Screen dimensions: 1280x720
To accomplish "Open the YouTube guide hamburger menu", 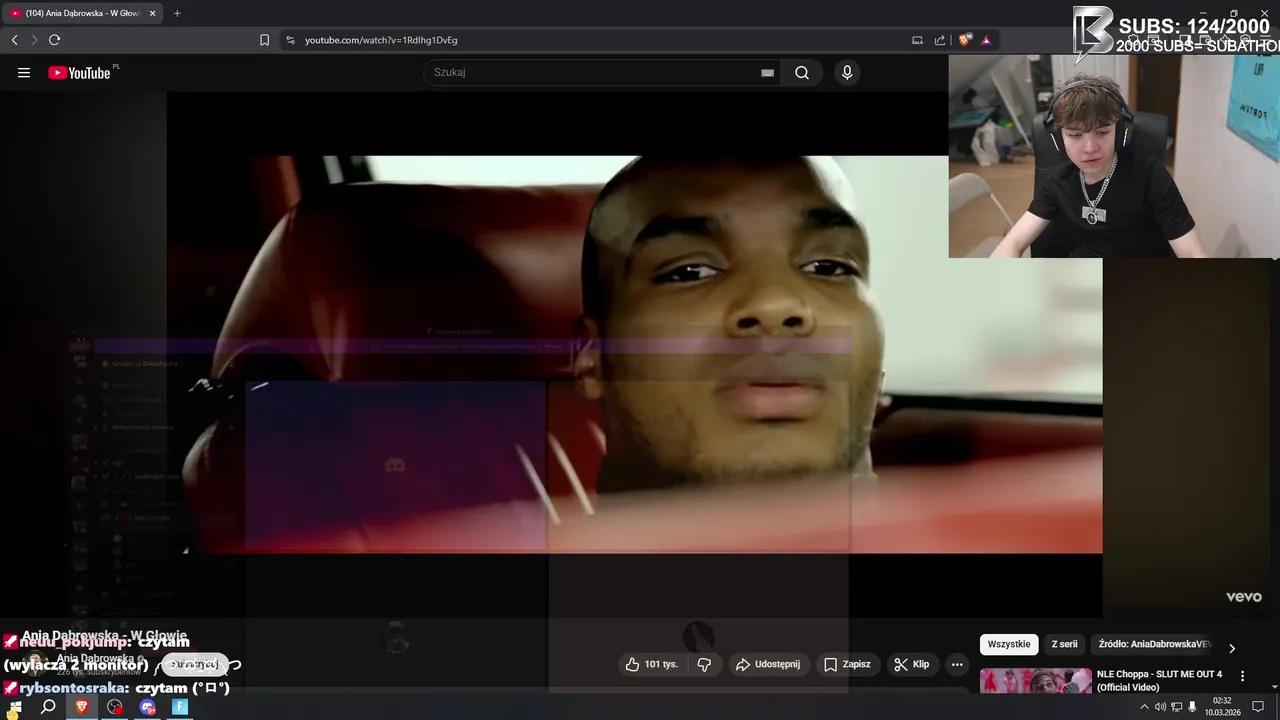I will (x=23, y=72).
